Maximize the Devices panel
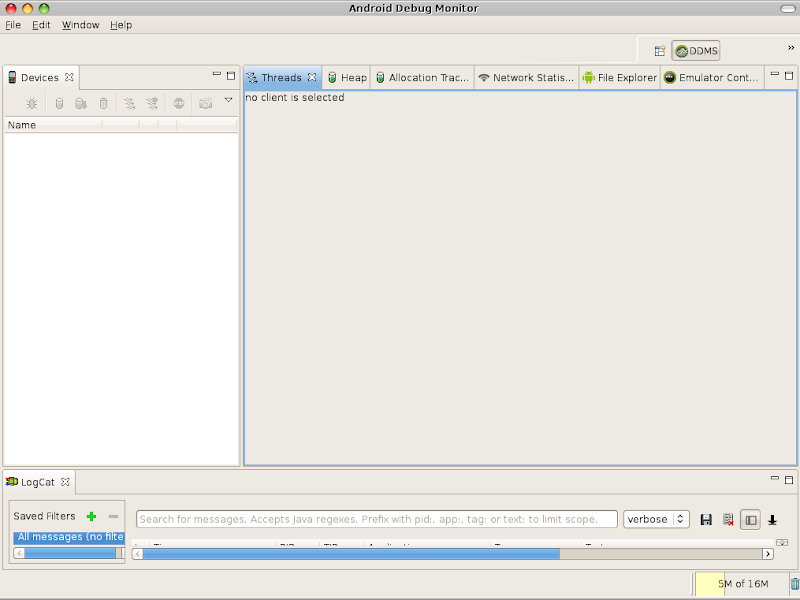The height and width of the screenshot is (600, 800). 231,76
